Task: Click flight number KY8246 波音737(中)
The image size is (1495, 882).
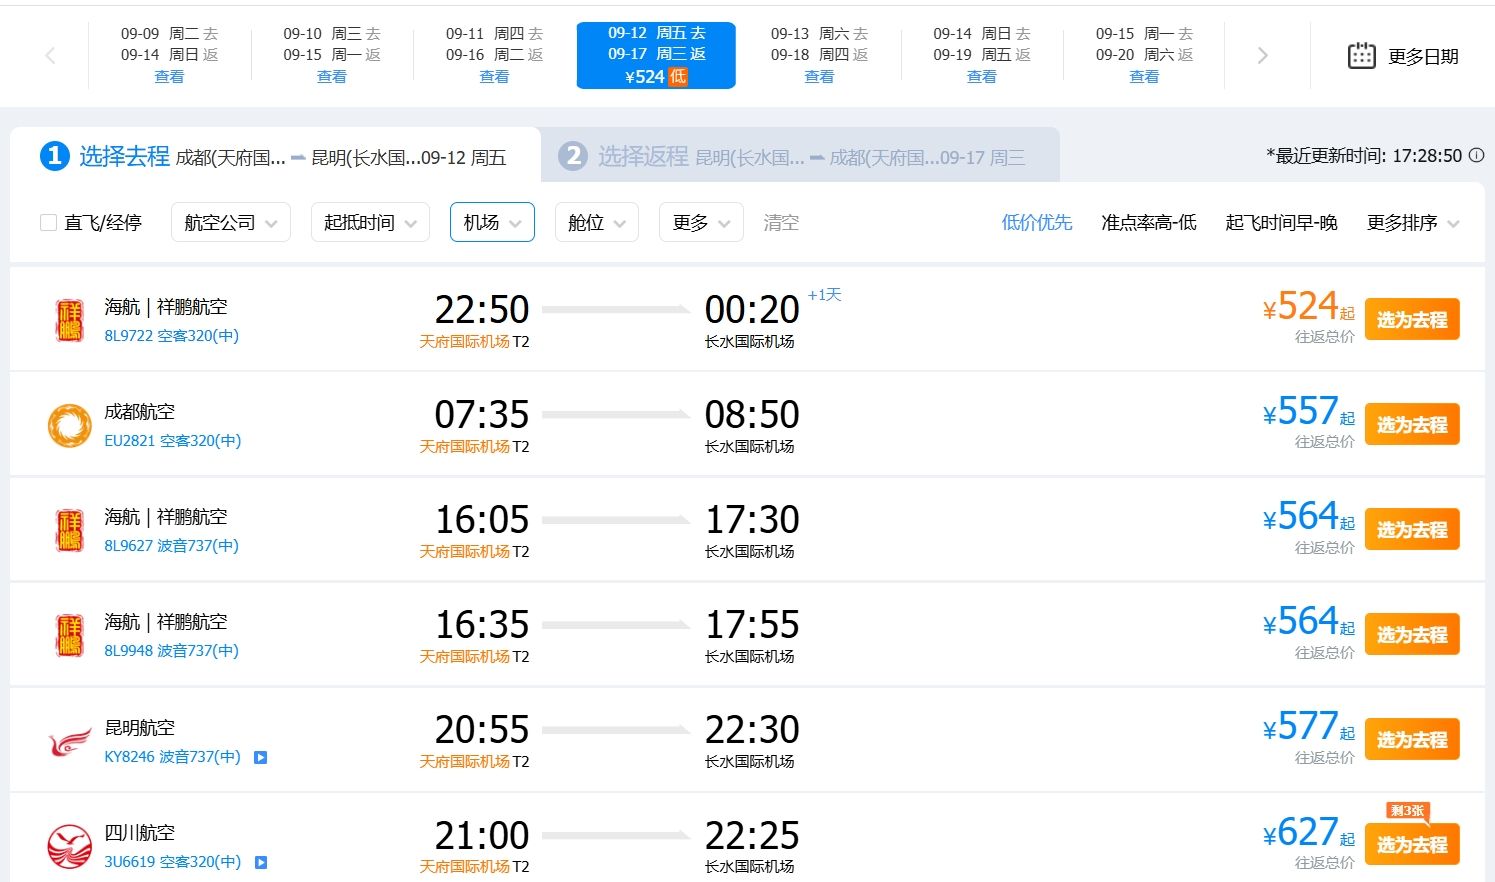Action: [173, 757]
